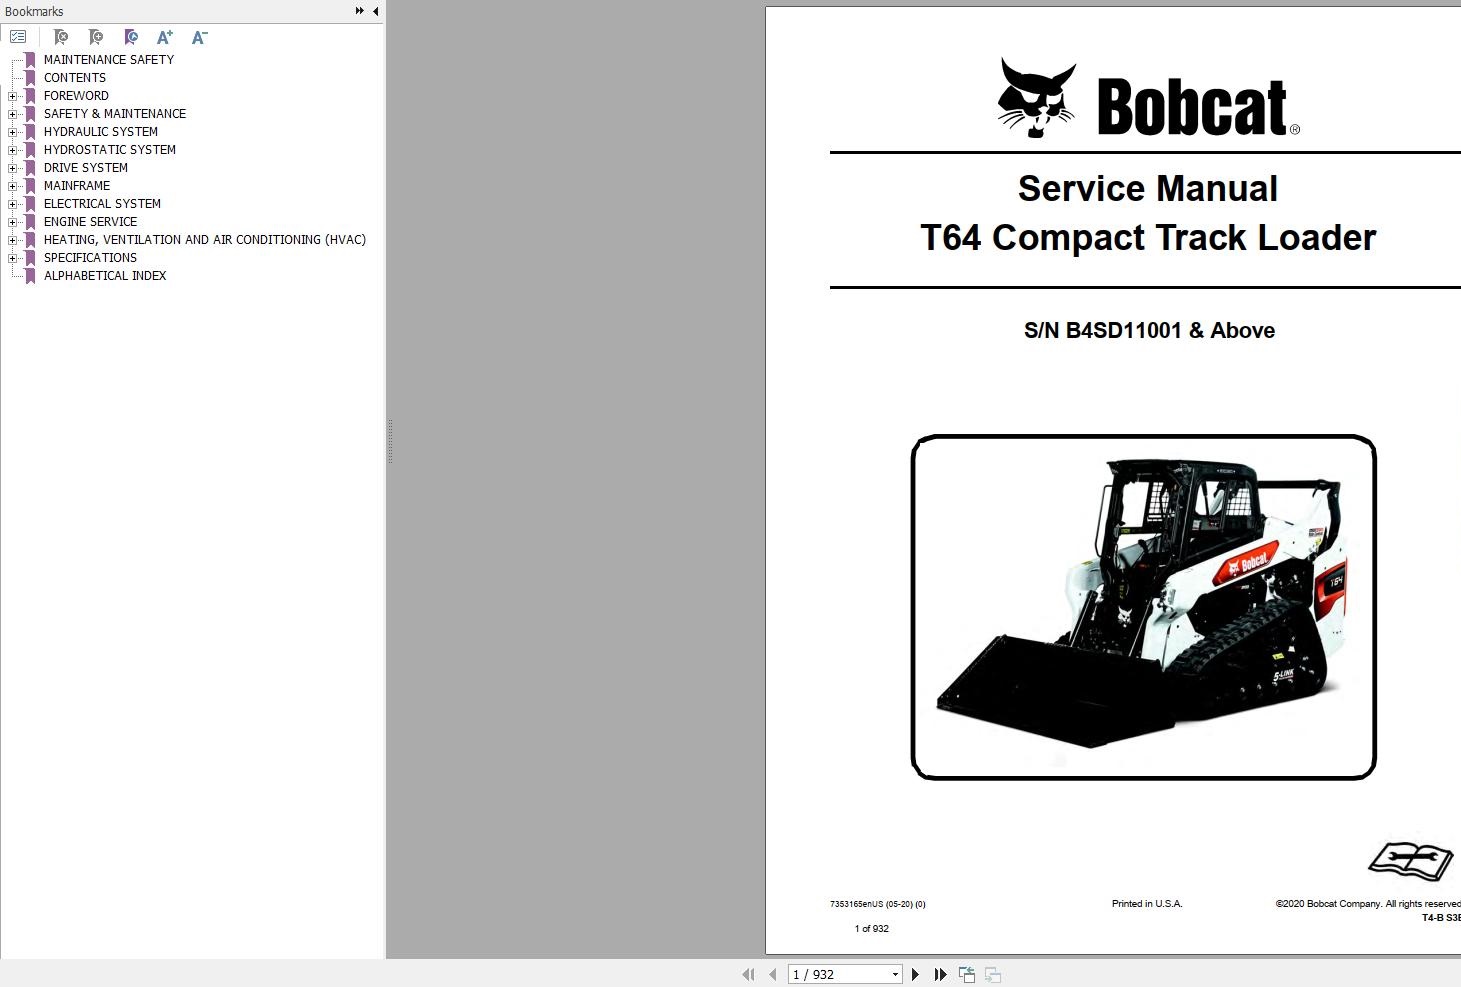Expand the FOREWORD bookmark
Image resolution: width=1461 pixels, height=987 pixels.
tap(13, 96)
